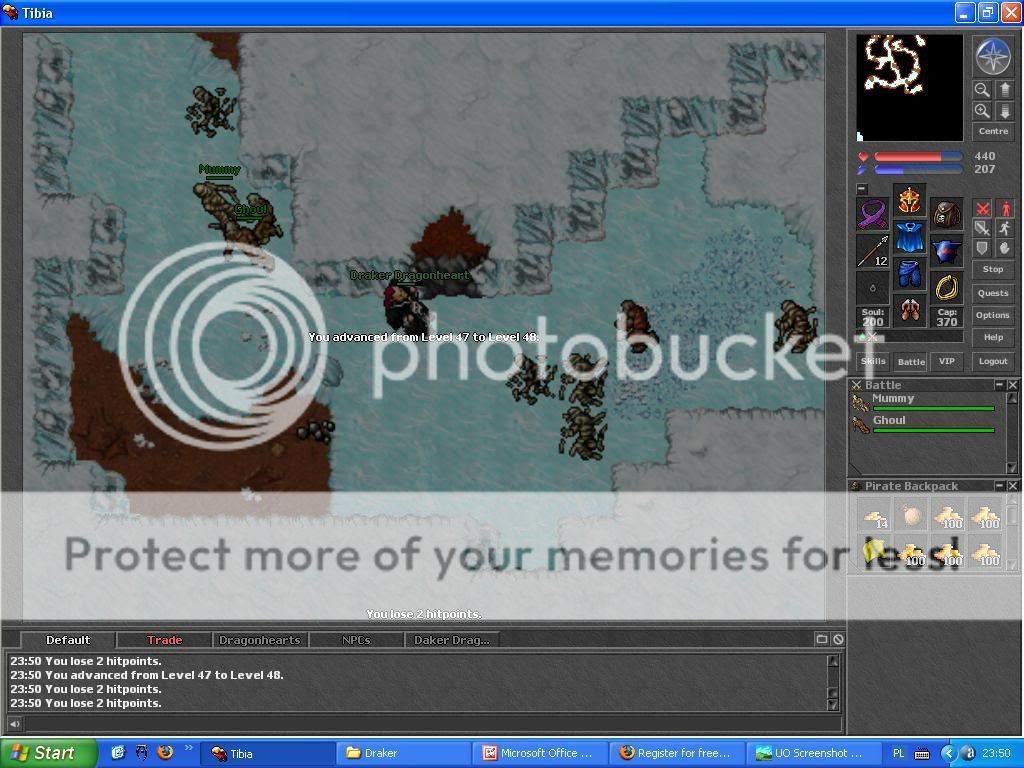Click the circle-slash icon right of chat tabs
Image resolution: width=1024 pixels, height=768 pixels.
(838, 639)
